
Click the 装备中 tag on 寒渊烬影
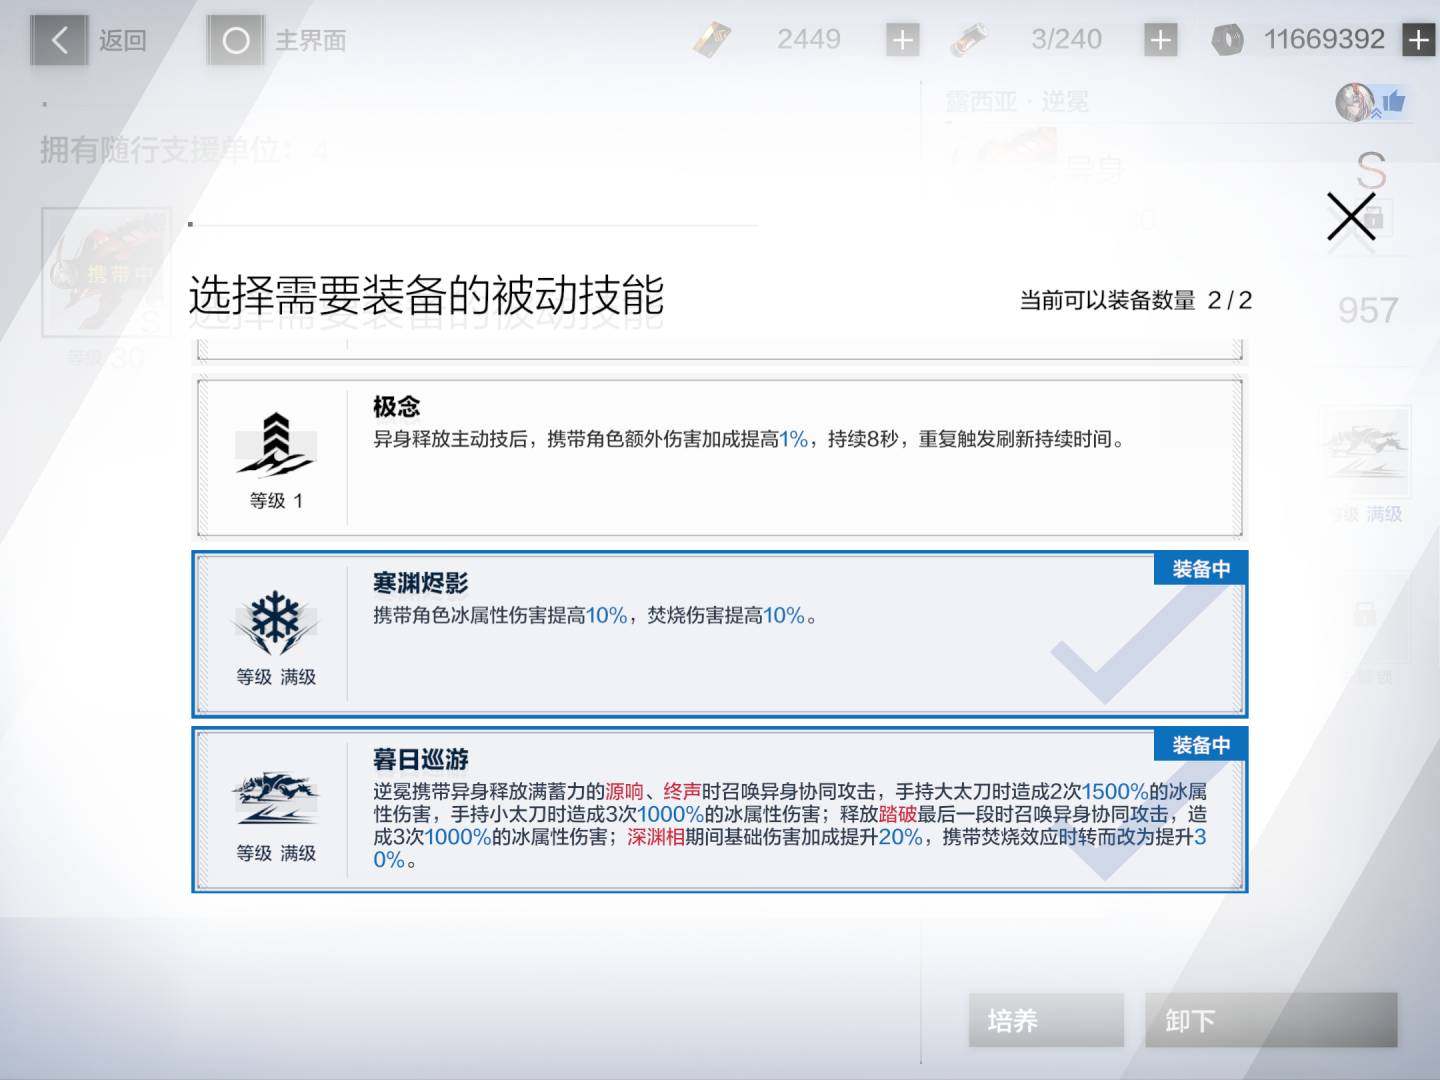tap(1201, 569)
